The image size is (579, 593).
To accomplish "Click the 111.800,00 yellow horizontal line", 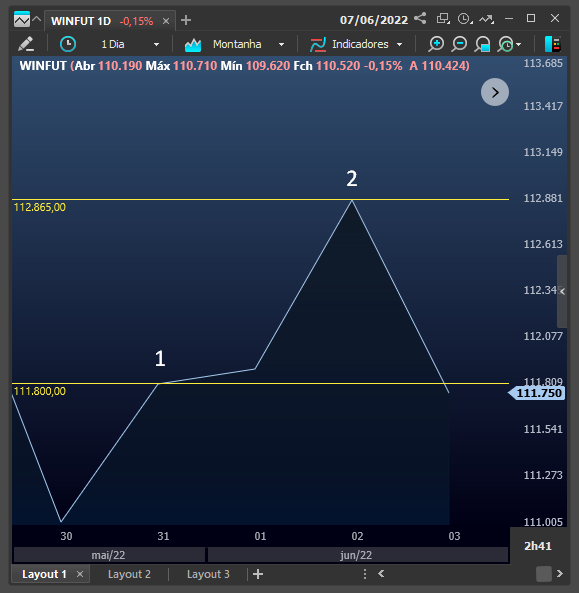I will point(260,383).
